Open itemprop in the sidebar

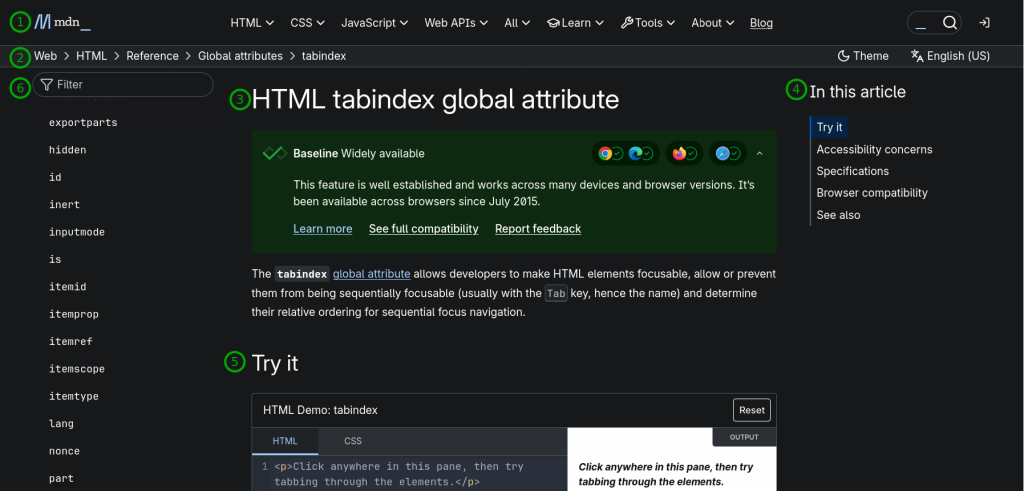(73, 315)
